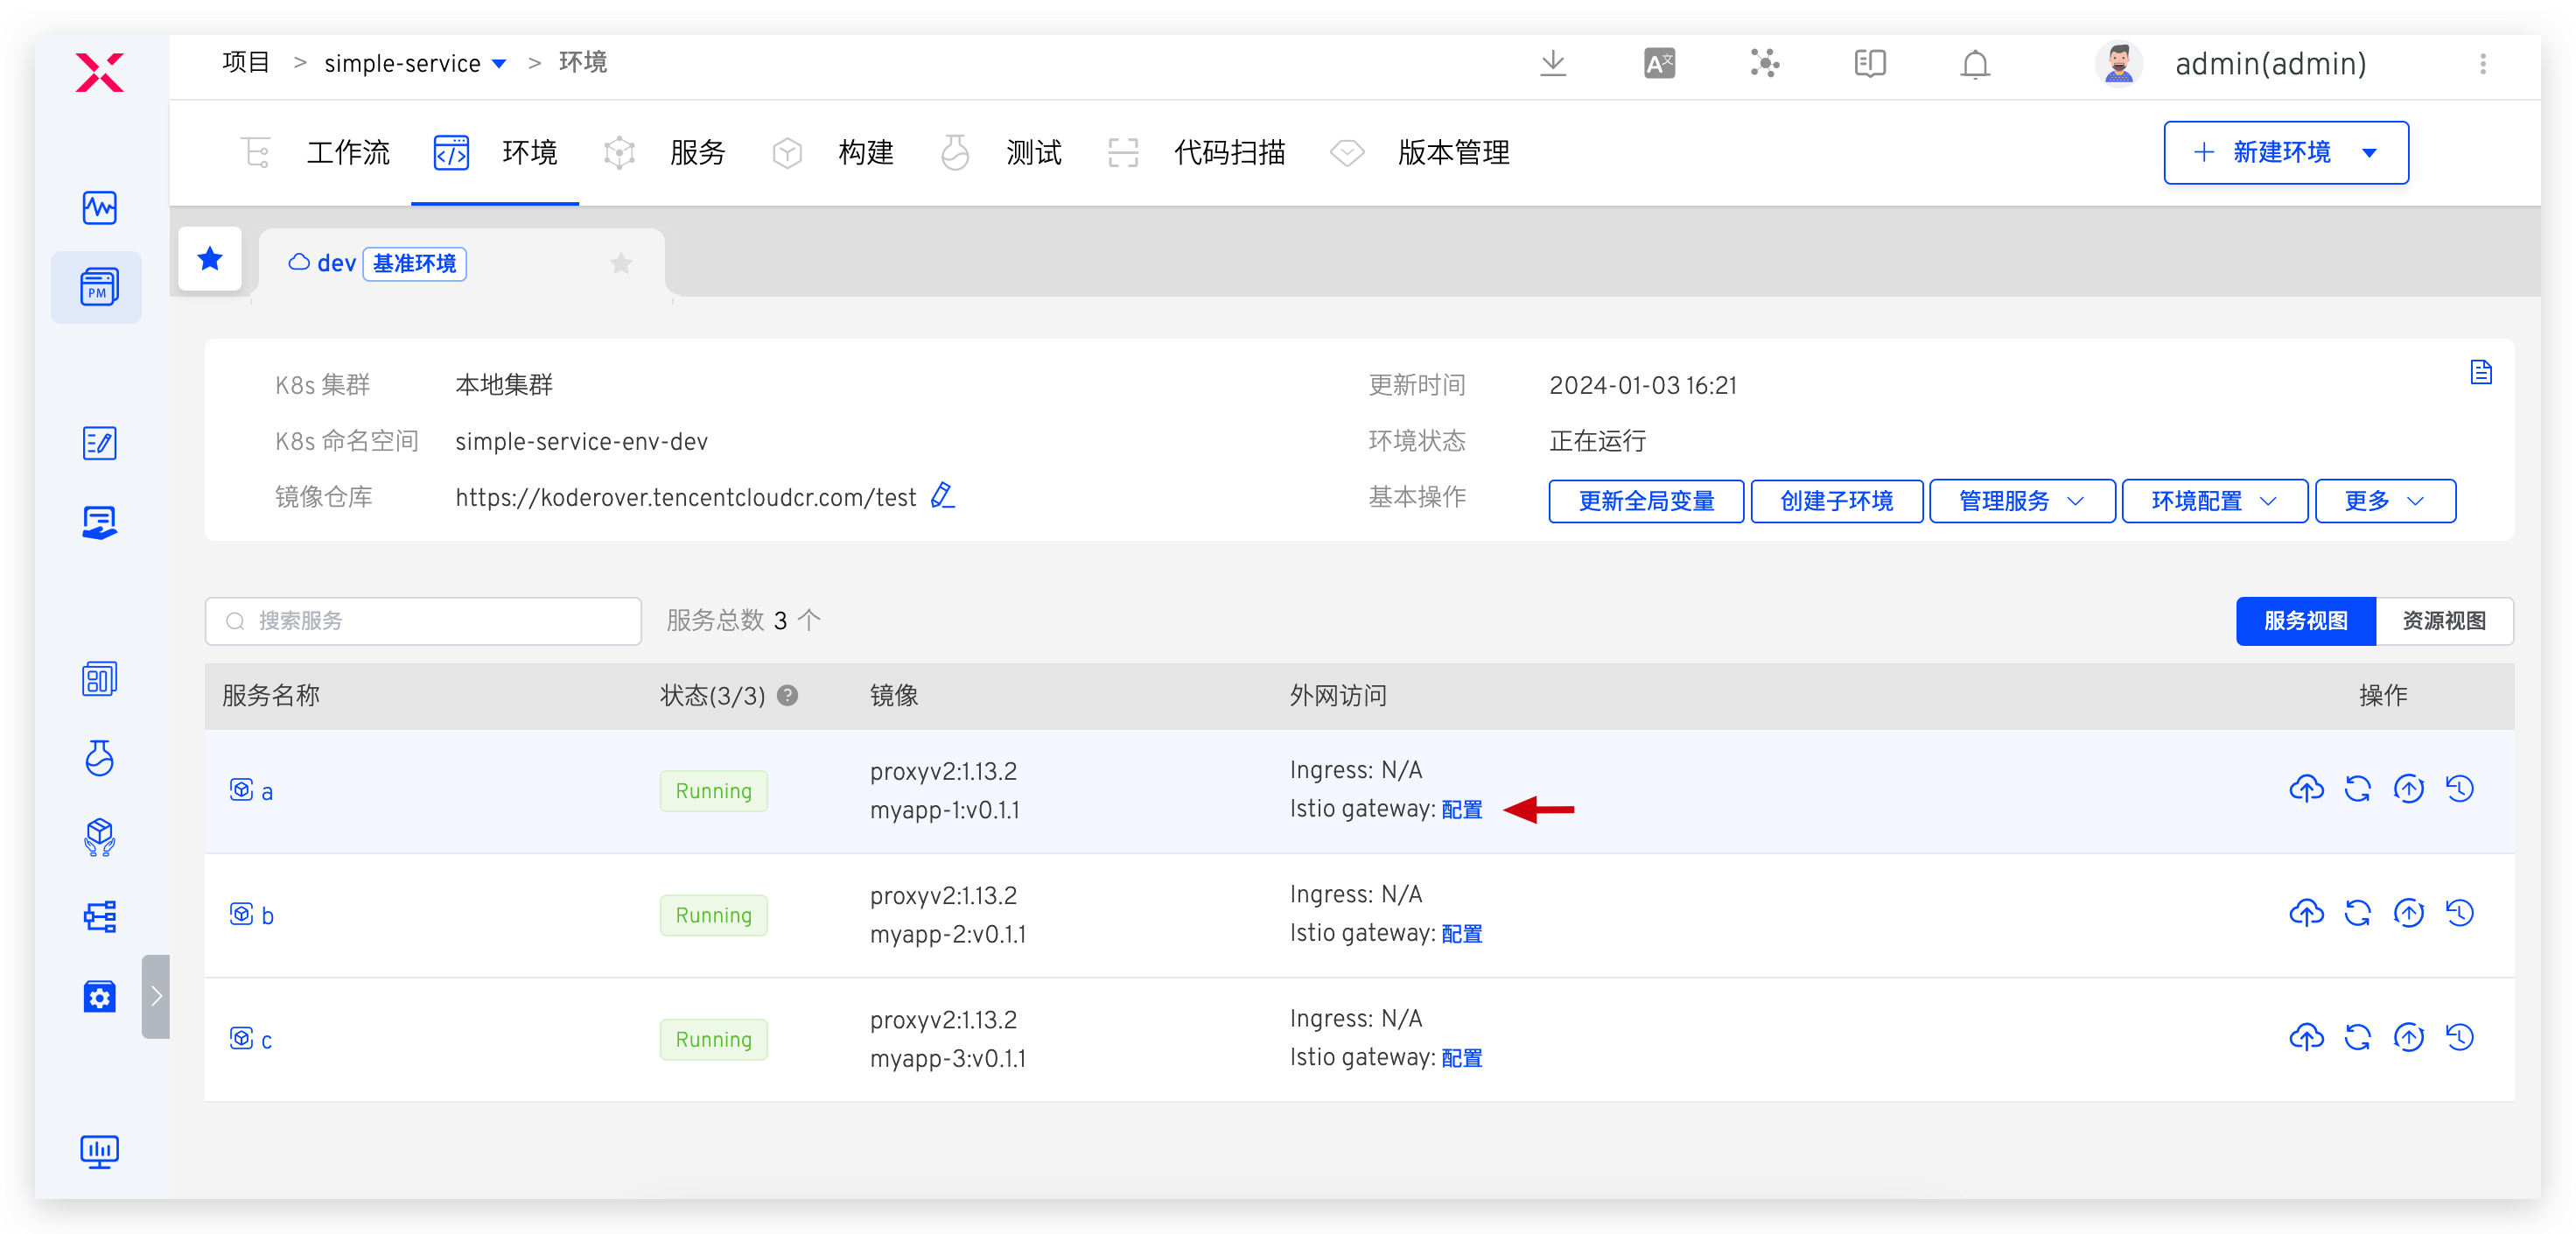
Task: Click restart icon for service a
Action: pyautogui.click(x=2357, y=789)
